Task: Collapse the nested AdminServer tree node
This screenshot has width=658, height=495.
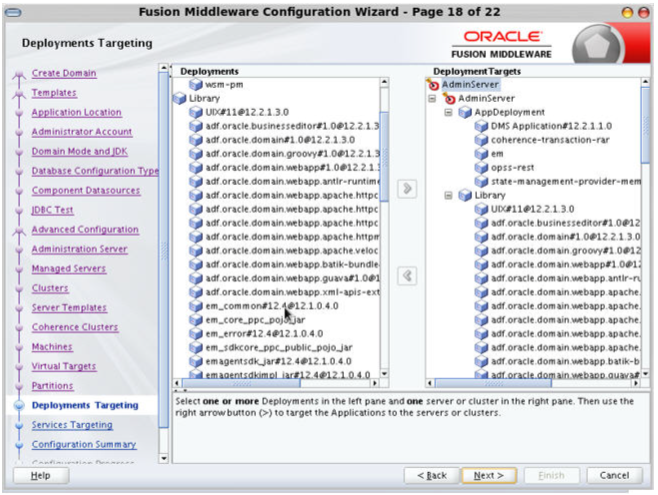Action: (432, 99)
